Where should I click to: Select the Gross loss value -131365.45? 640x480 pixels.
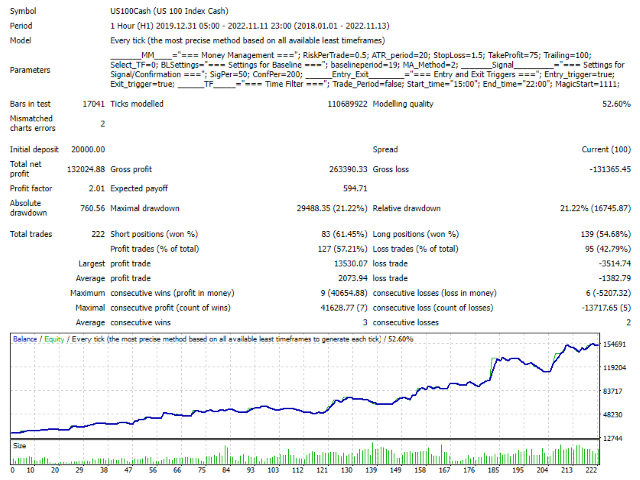(602, 169)
